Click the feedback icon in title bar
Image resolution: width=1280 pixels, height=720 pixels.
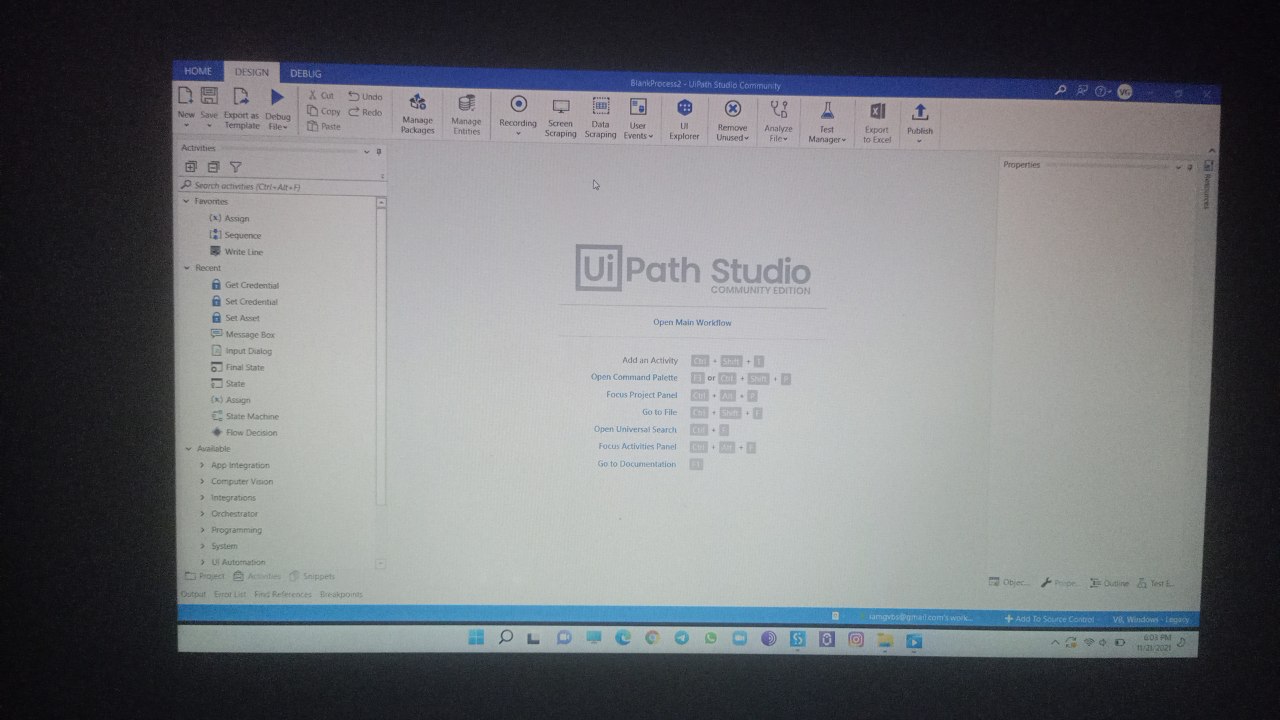pyautogui.click(x=1082, y=90)
